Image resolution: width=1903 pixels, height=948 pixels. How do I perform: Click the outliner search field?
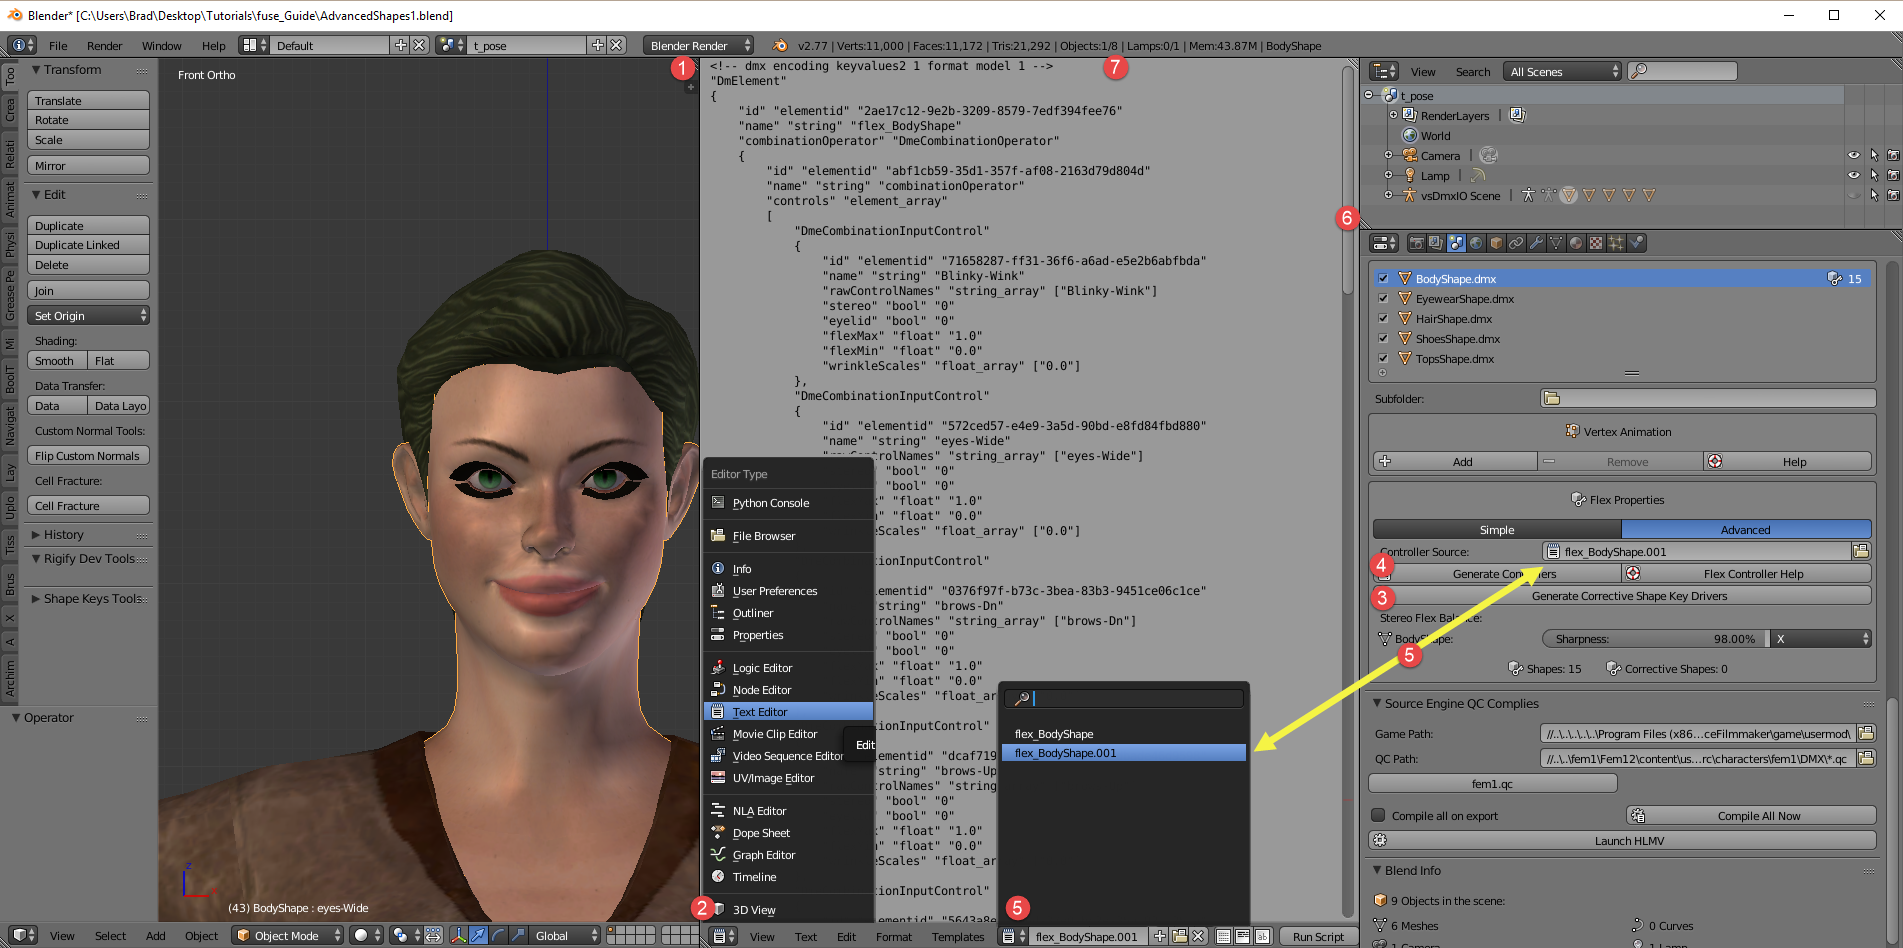(x=1683, y=72)
